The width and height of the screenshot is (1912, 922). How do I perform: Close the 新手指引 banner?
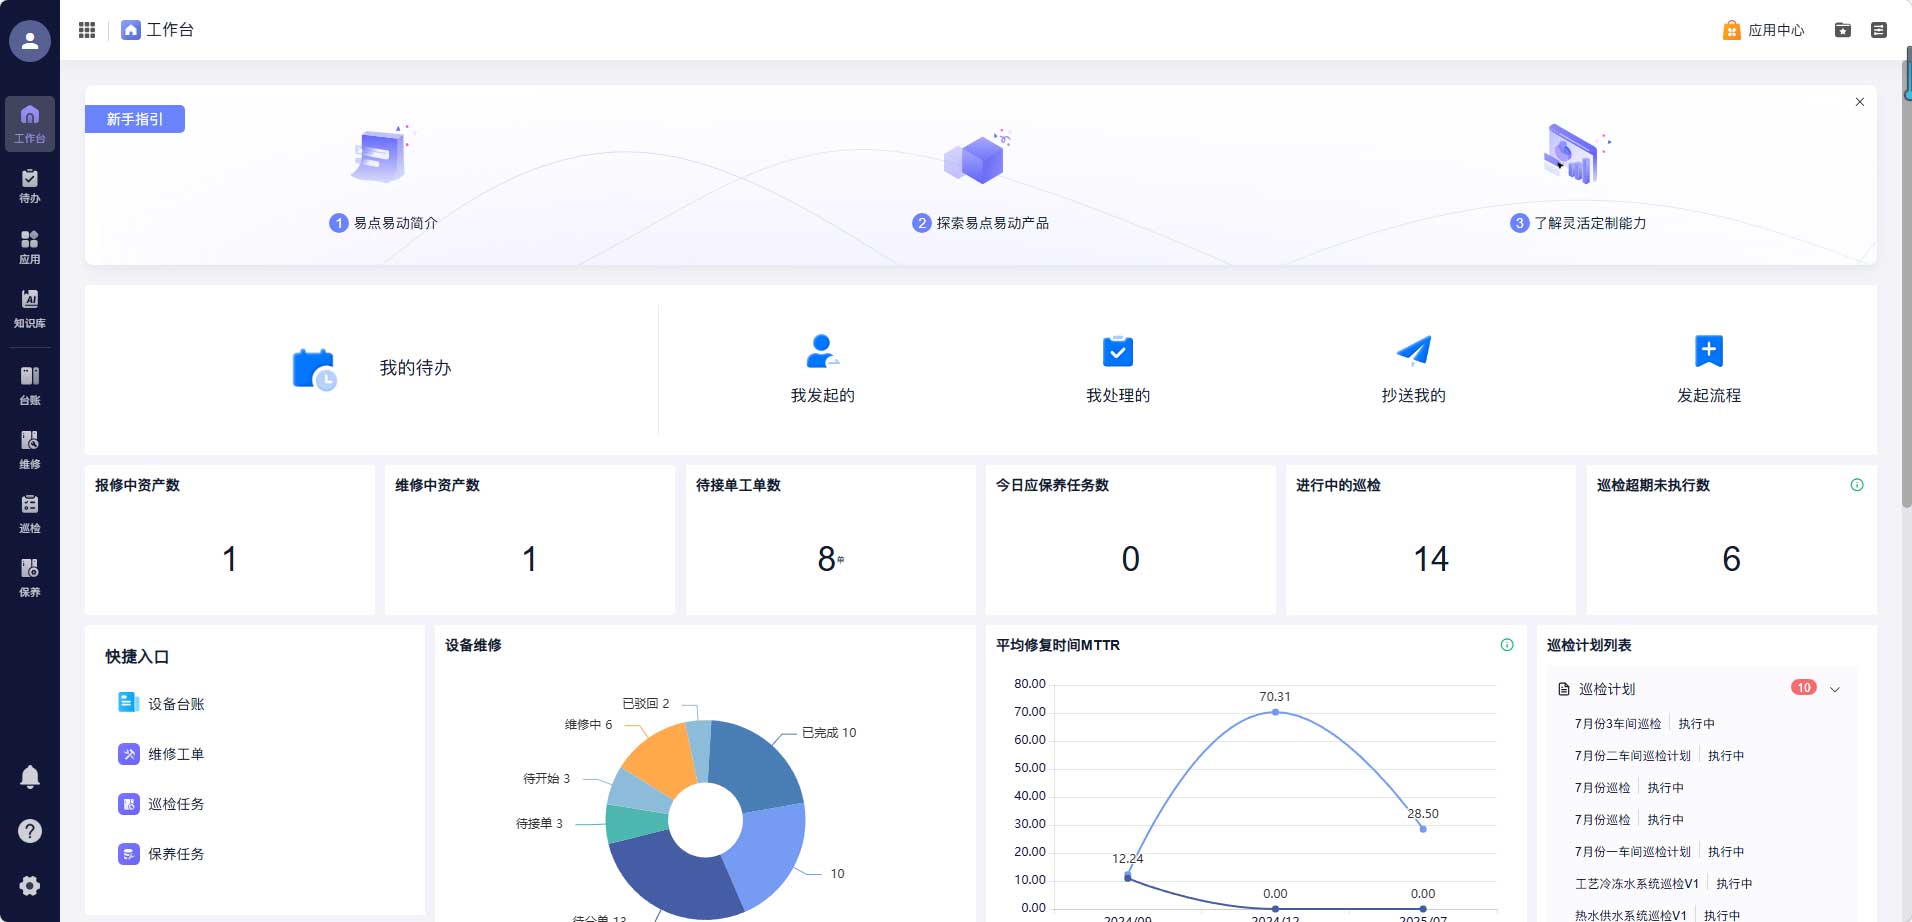pos(1859,102)
